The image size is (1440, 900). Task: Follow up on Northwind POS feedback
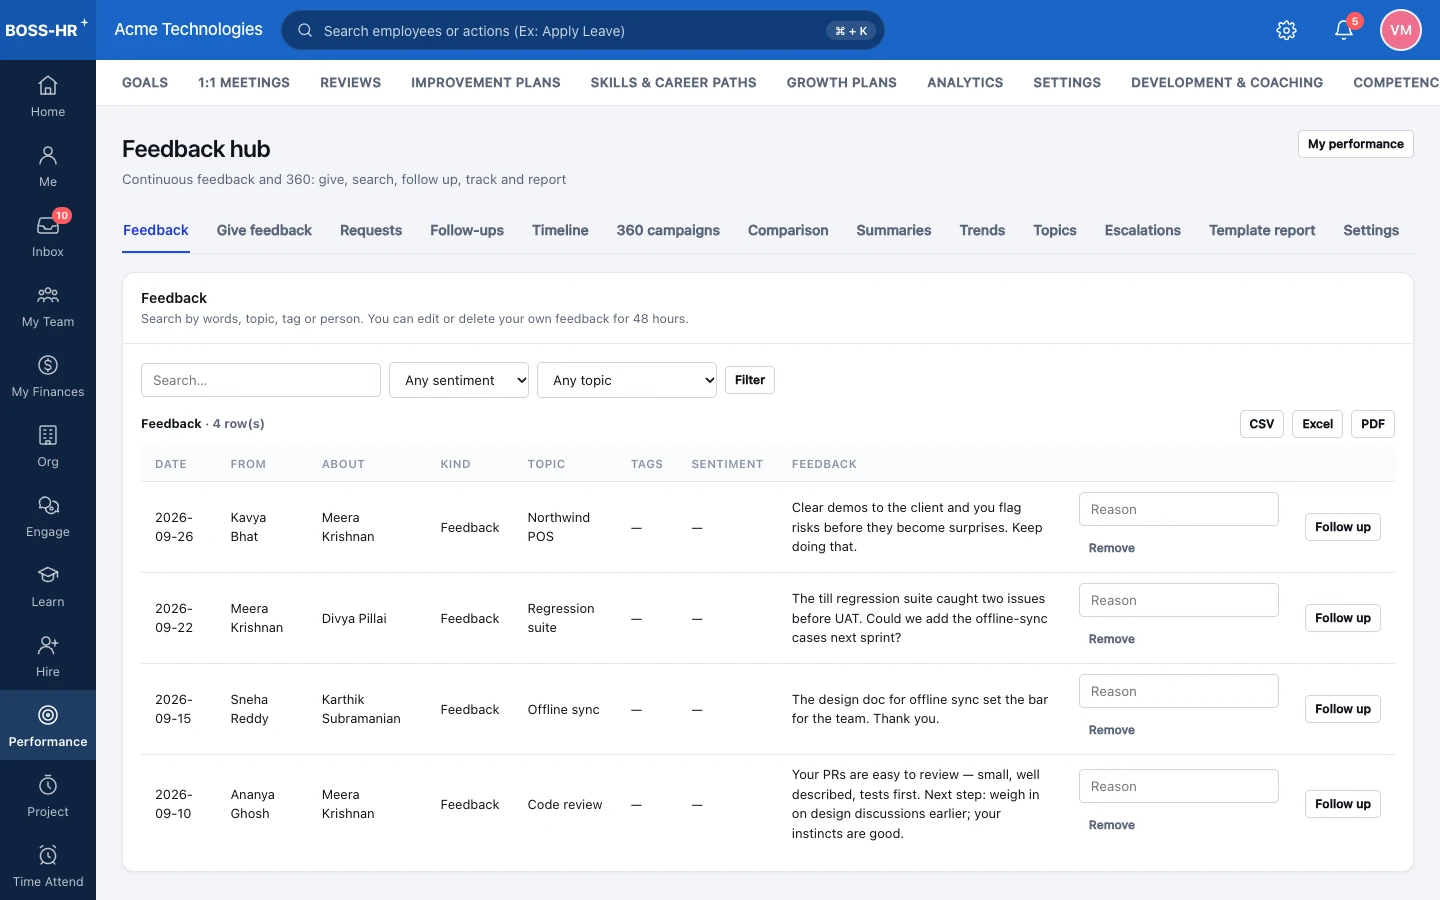1342,527
